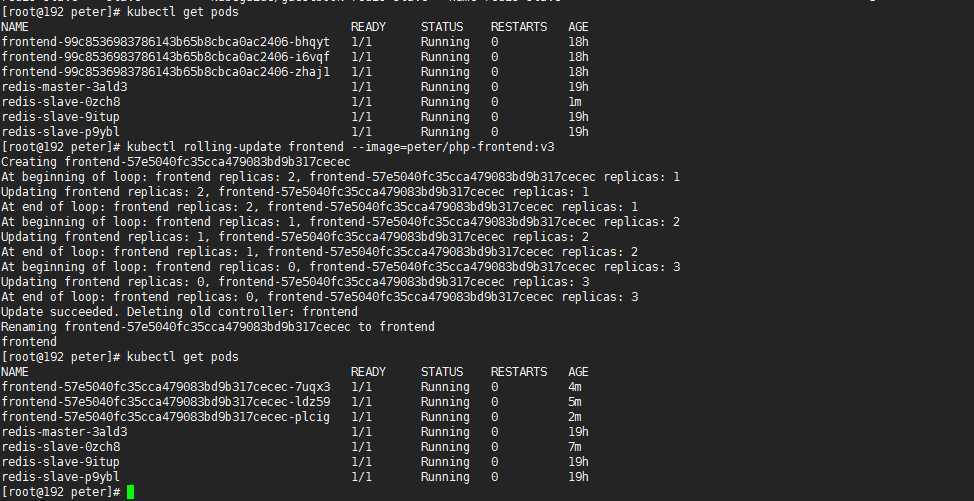This screenshot has width=974, height=501.
Task: Click the new frontend pod ending in 7uqx3
Action: 166,387
